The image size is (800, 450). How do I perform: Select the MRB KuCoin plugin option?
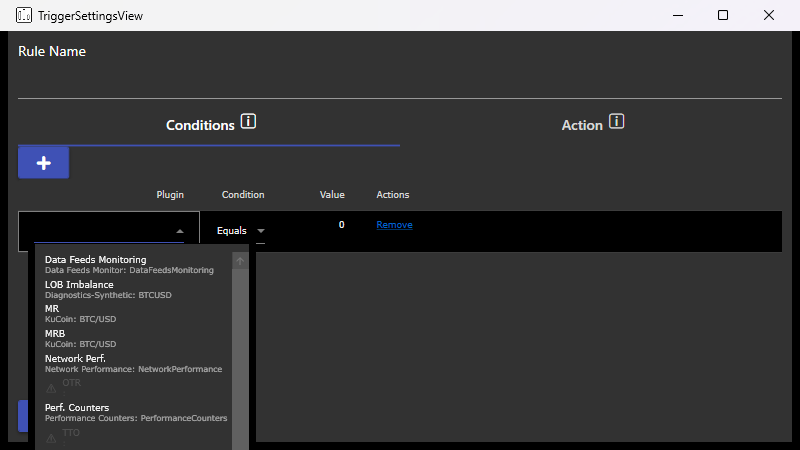pos(134,338)
